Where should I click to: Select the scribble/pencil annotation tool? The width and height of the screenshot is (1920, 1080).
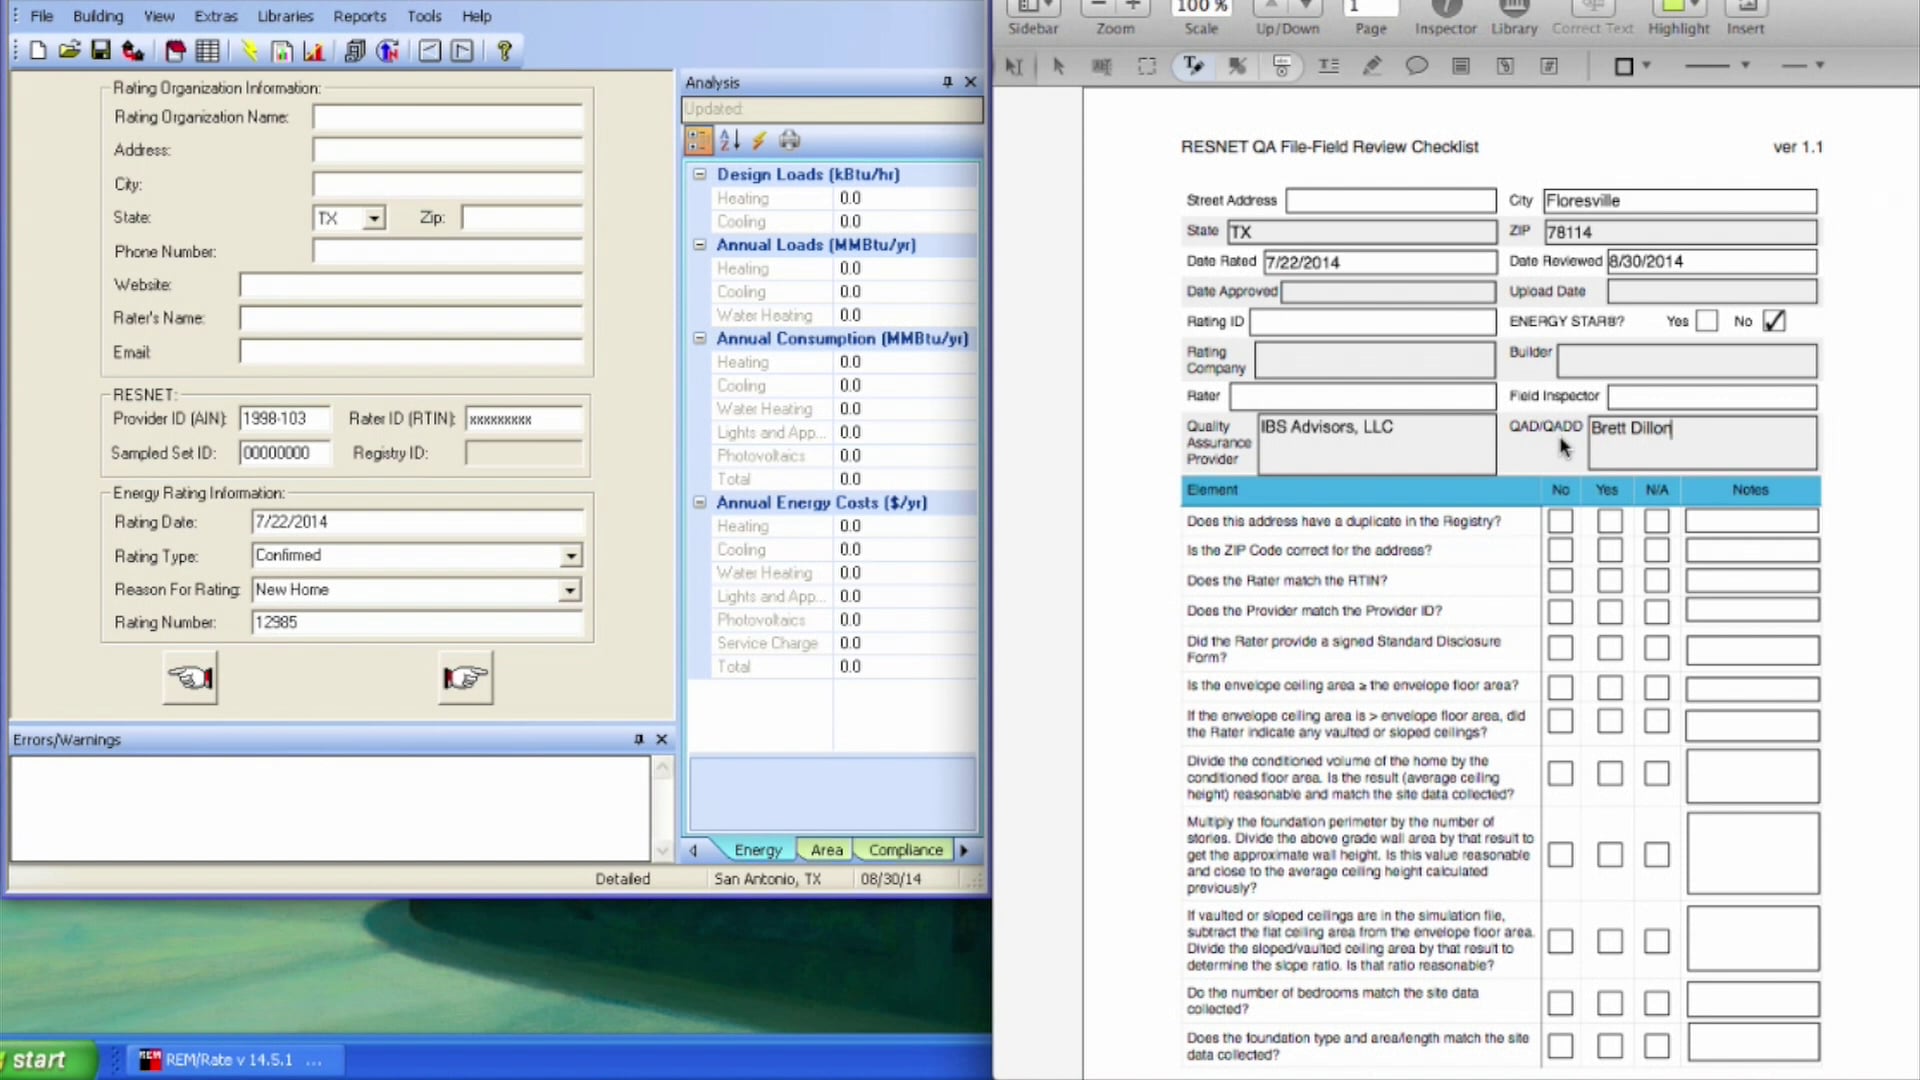1373,65
